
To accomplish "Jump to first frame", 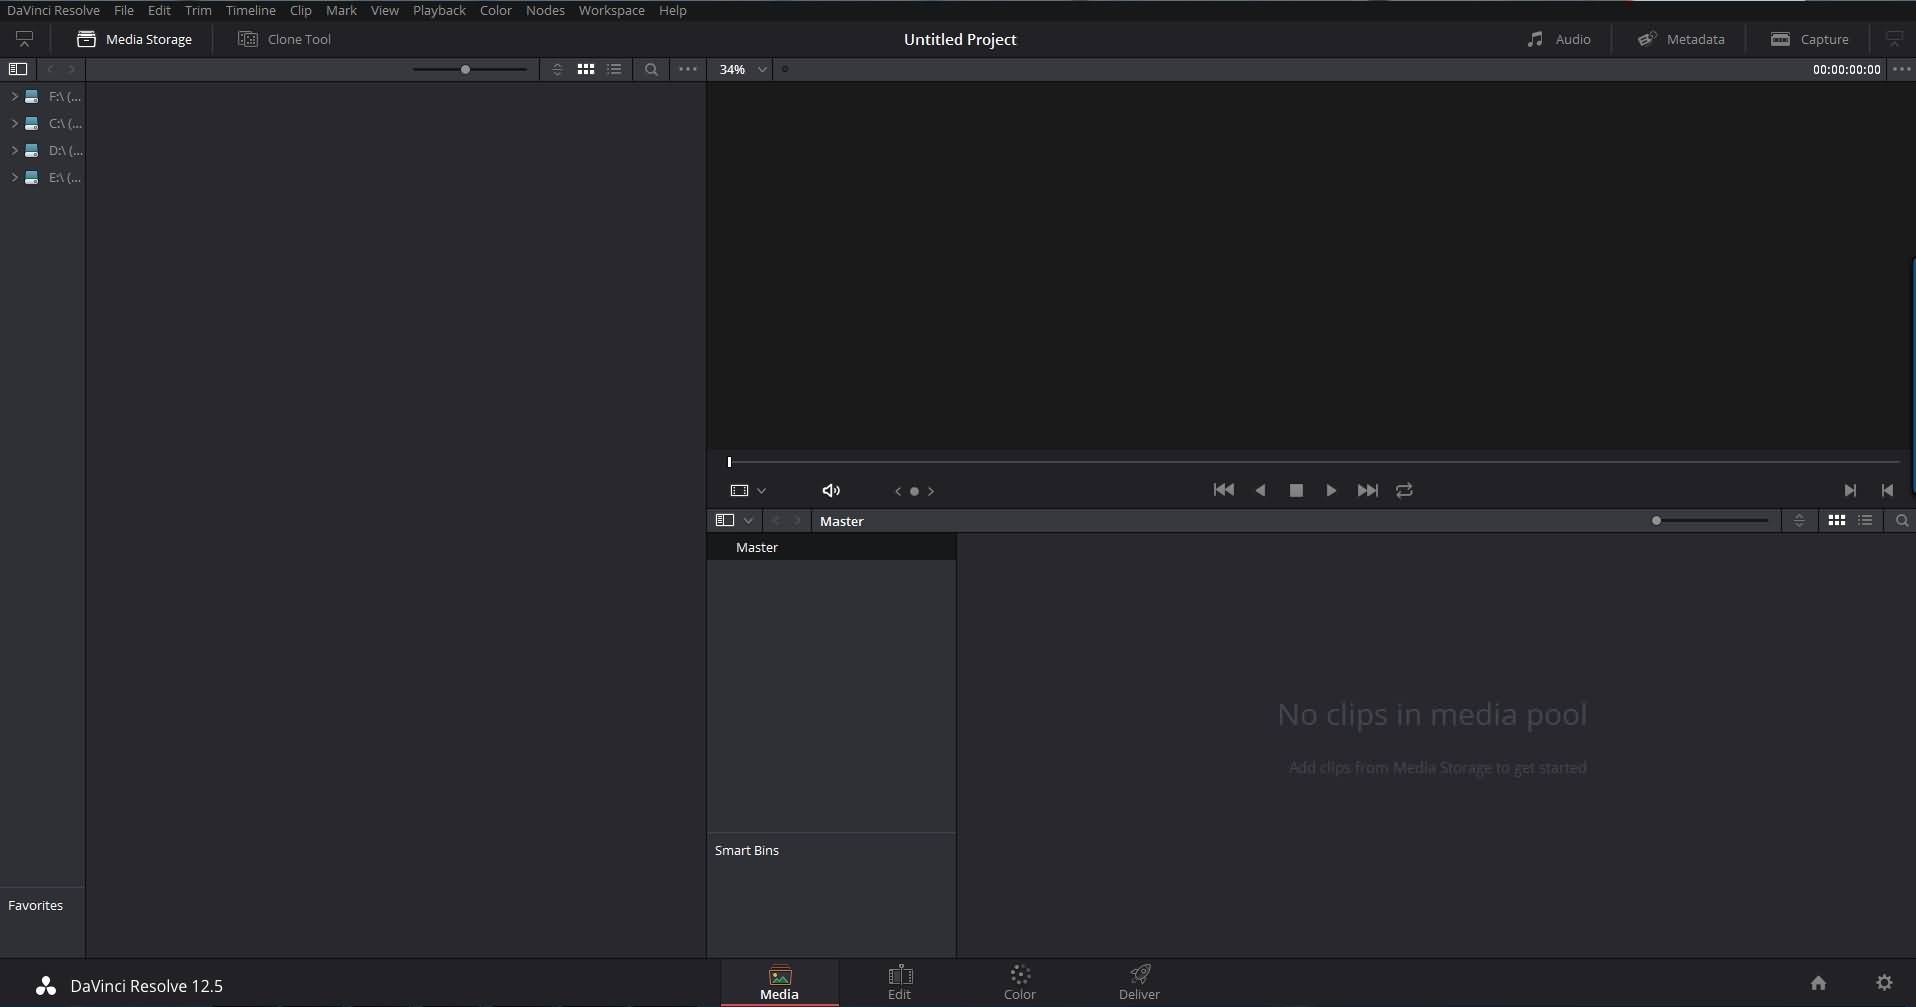I will (x=1223, y=490).
